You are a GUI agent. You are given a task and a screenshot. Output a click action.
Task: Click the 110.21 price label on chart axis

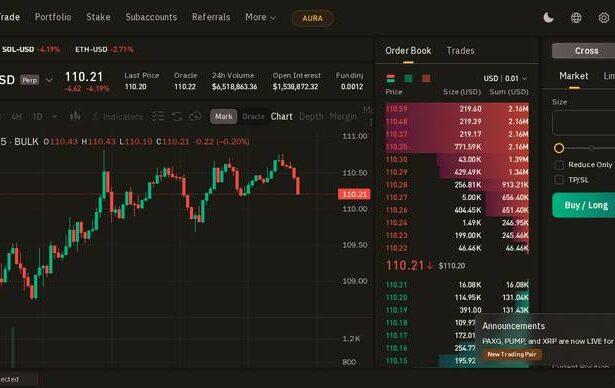tap(354, 194)
